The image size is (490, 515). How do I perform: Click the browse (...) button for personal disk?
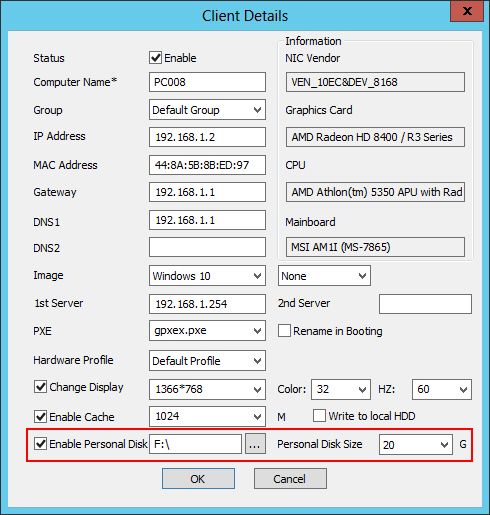255,444
